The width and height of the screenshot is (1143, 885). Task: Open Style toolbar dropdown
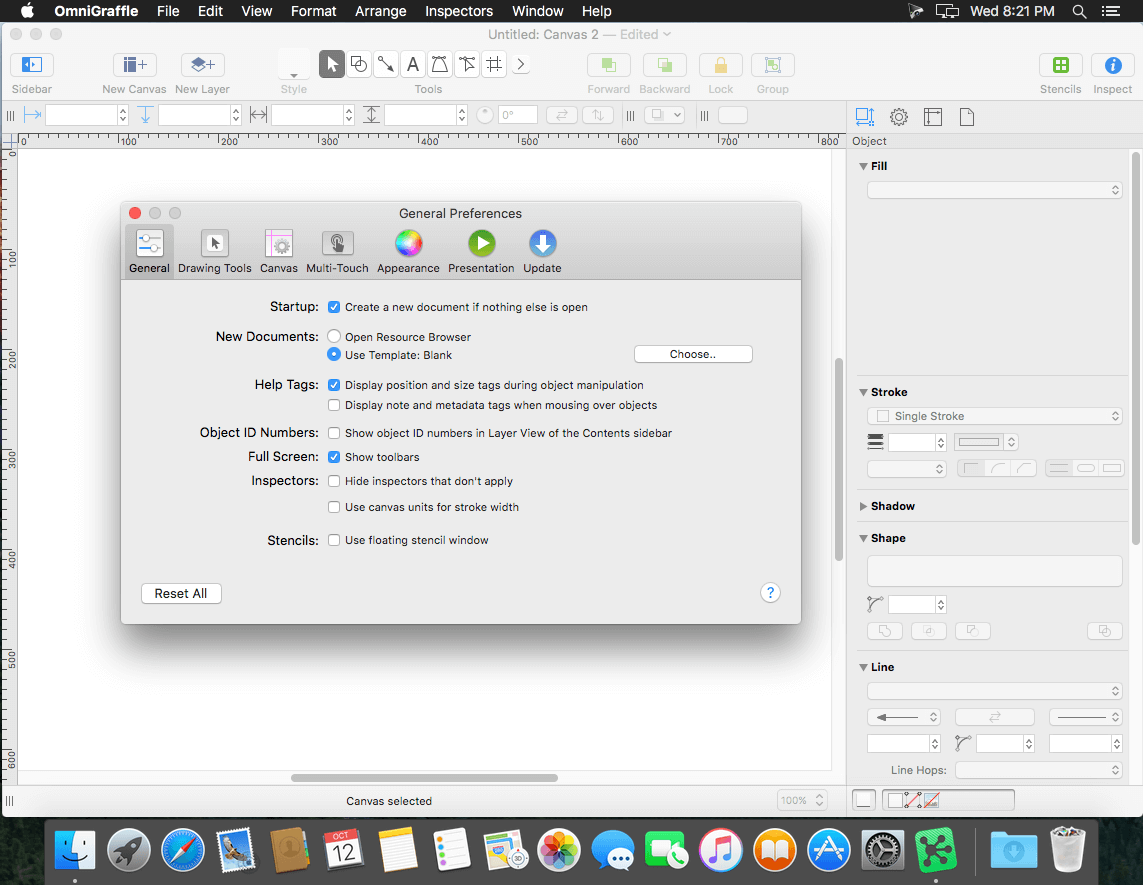294,66
